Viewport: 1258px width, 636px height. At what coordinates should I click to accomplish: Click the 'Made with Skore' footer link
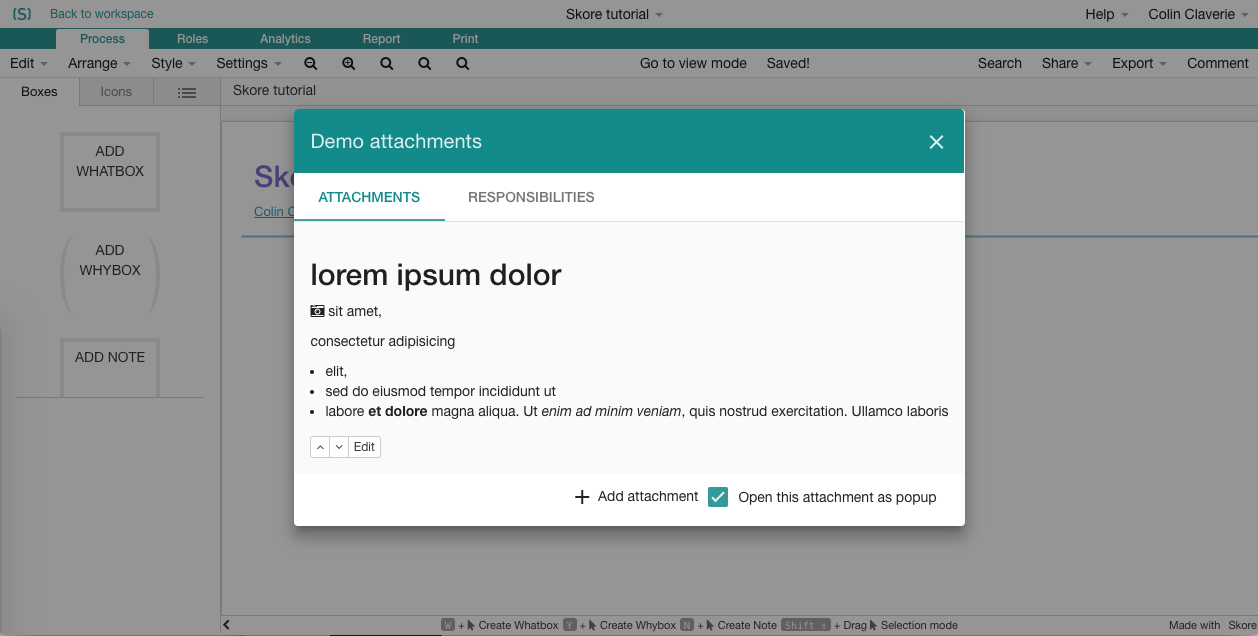pyautogui.click(x=1213, y=625)
